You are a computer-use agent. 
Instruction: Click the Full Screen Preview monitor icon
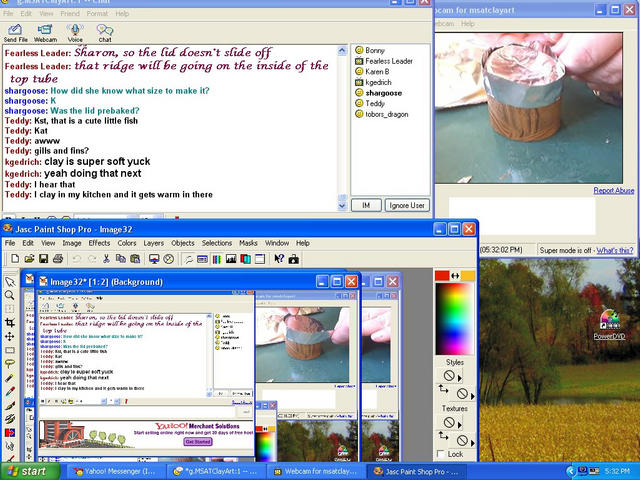(154, 259)
